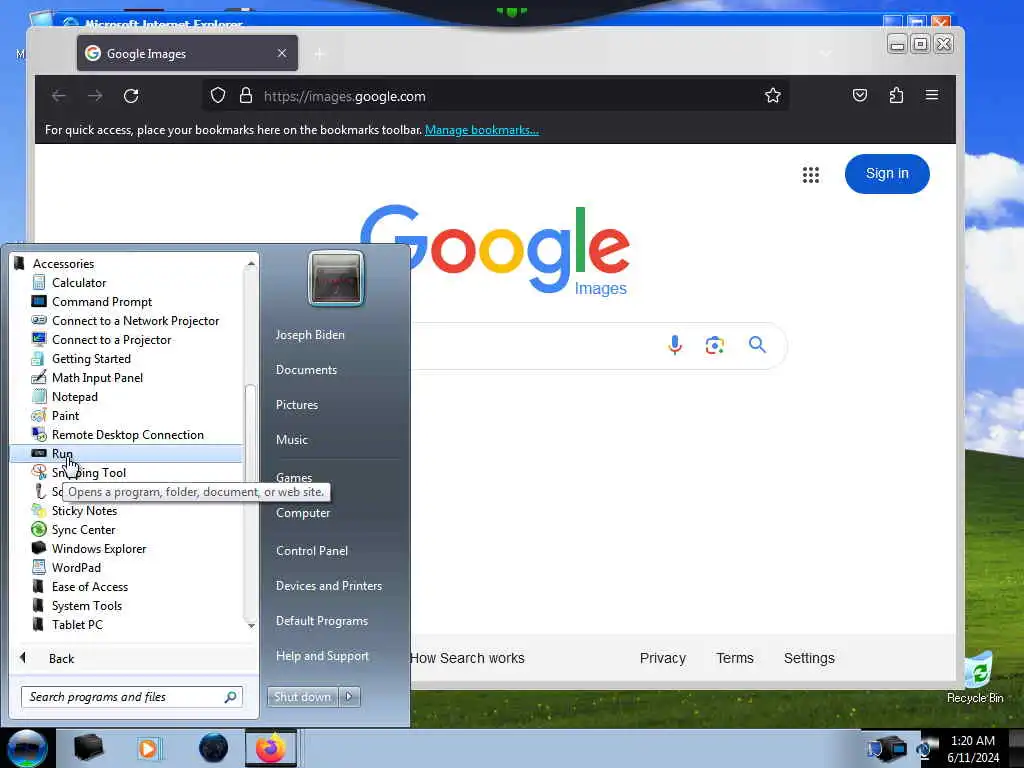1024x768 pixels.
Task: Open Snipping Tool
Action: click(x=89, y=472)
